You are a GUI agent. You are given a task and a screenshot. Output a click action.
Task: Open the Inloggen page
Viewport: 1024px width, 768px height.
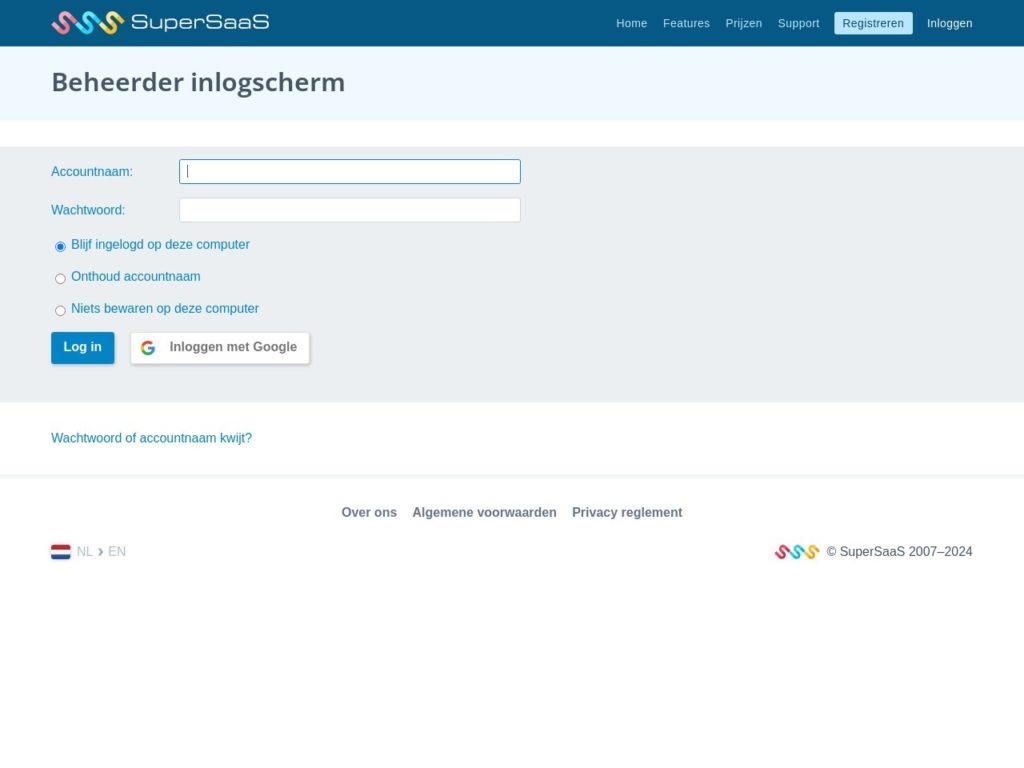click(948, 23)
